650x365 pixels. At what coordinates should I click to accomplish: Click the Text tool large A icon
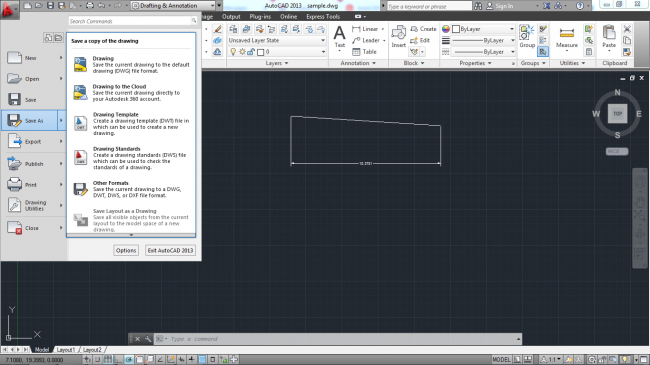[x=340, y=33]
